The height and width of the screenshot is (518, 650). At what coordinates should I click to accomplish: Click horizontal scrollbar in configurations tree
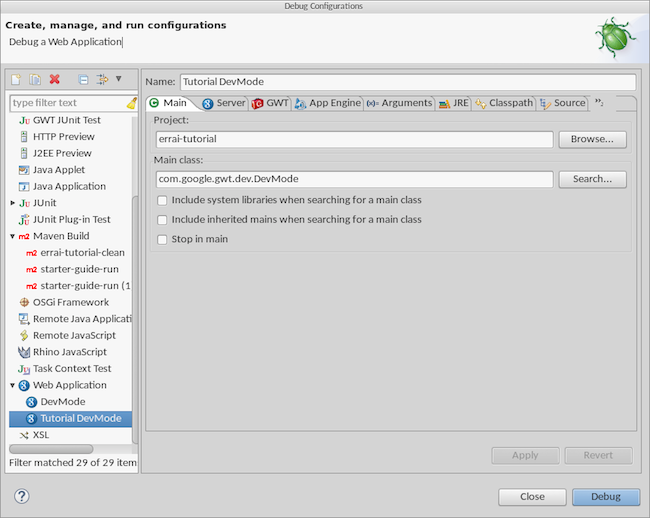tap(51, 449)
